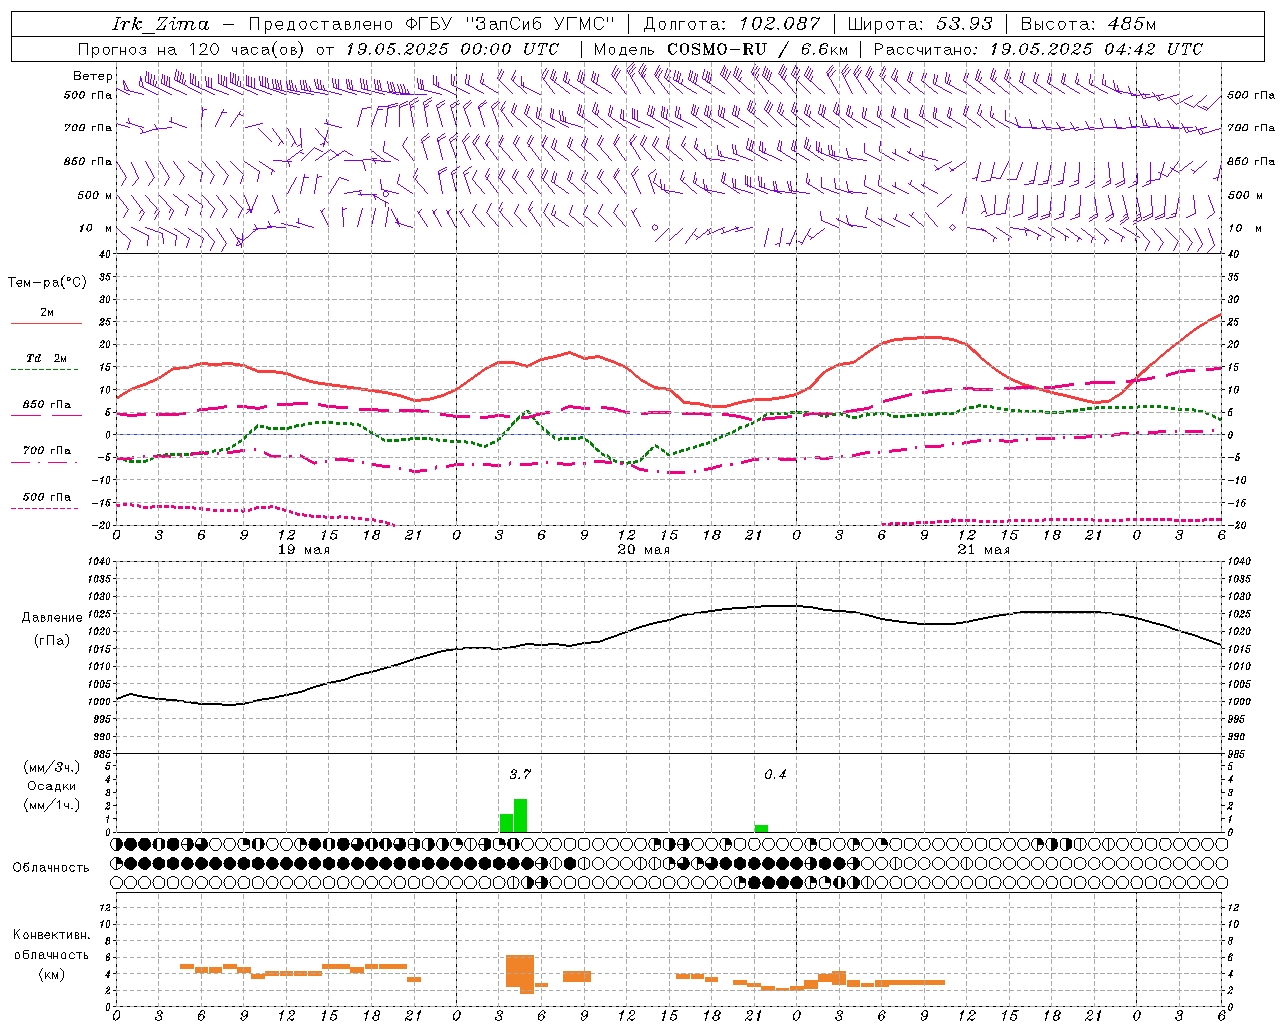Screen dimensions: 1280x1024
Task: Select the provider text "ЗапСиб УГМС"
Action: [540, 24]
